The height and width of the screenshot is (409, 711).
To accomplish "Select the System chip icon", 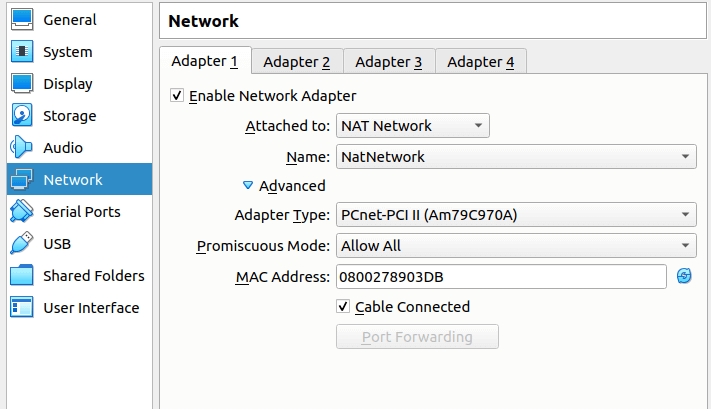I will click(x=22, y=51).
